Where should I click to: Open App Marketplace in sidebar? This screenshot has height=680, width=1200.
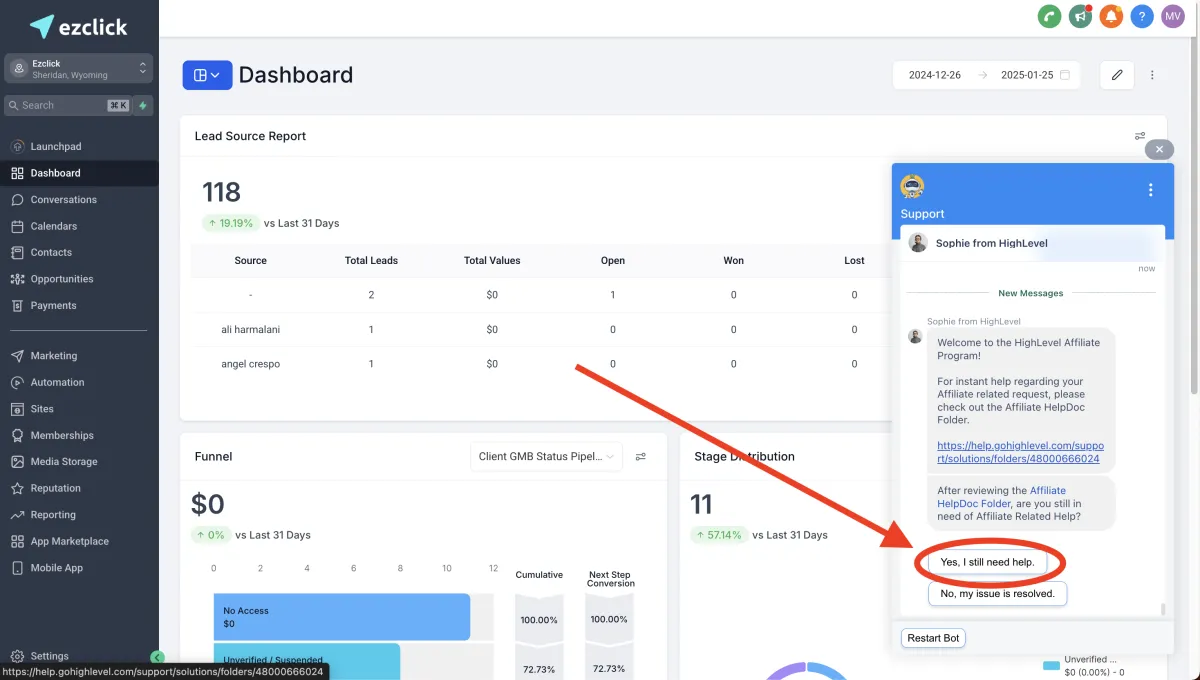click(x=79, y=541)
